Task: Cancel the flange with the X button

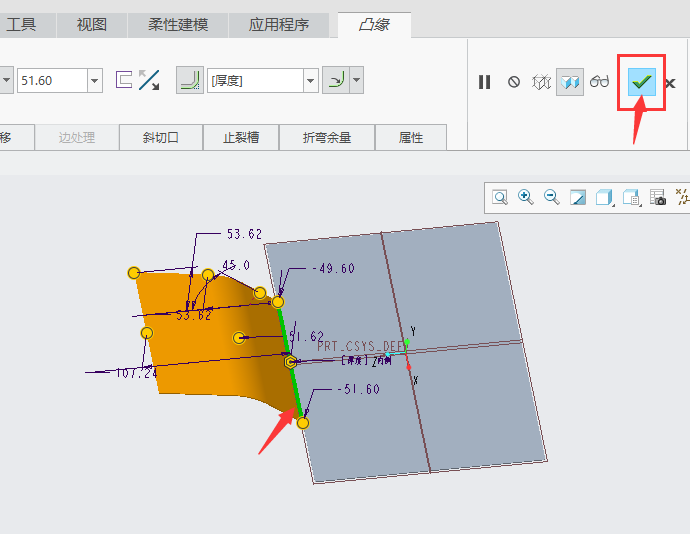Action: (670, 83)
